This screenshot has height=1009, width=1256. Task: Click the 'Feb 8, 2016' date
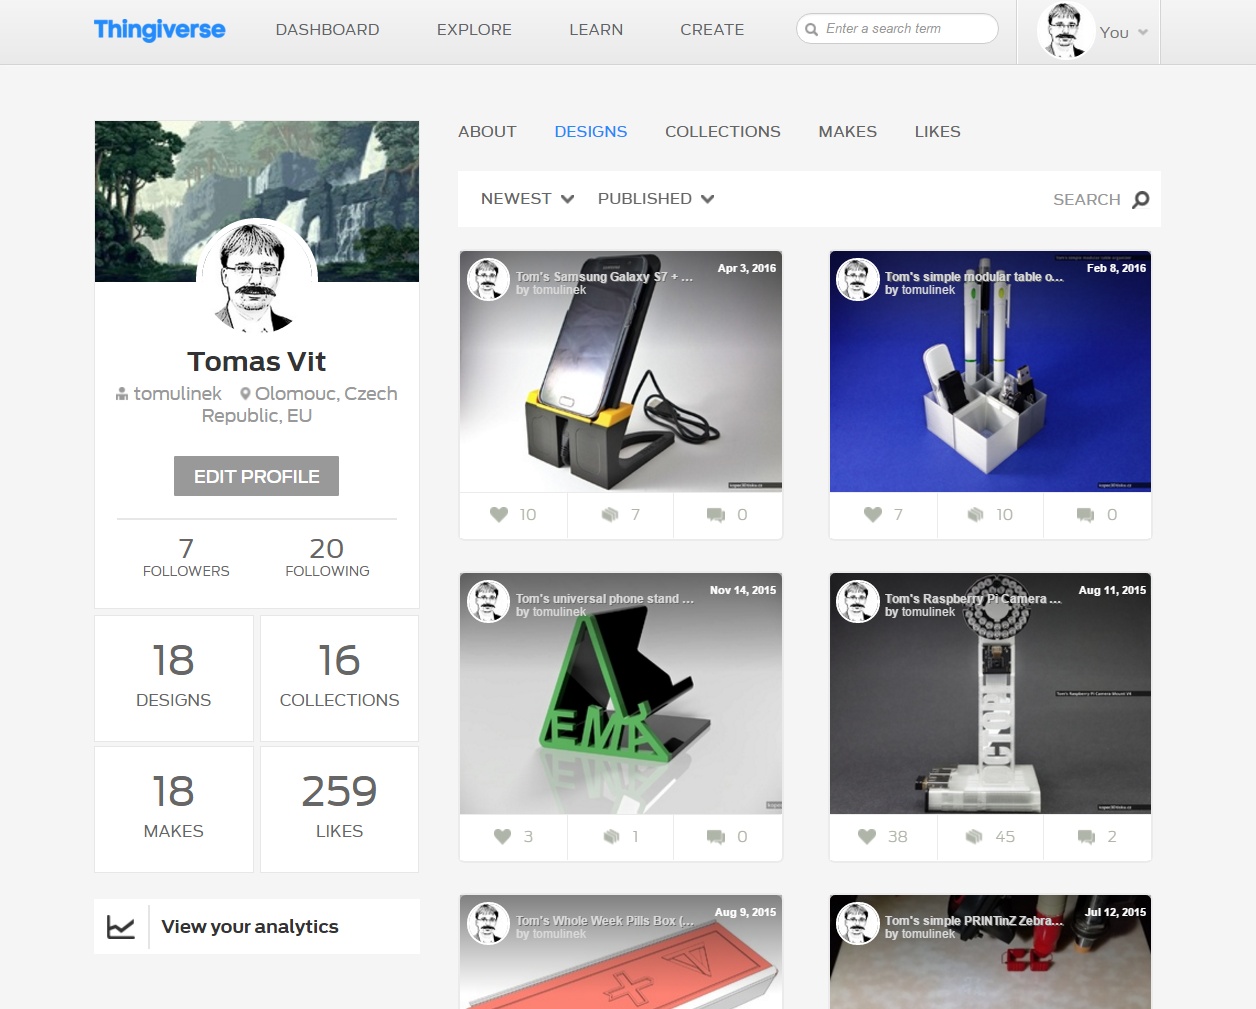(x=1116, y=268)
